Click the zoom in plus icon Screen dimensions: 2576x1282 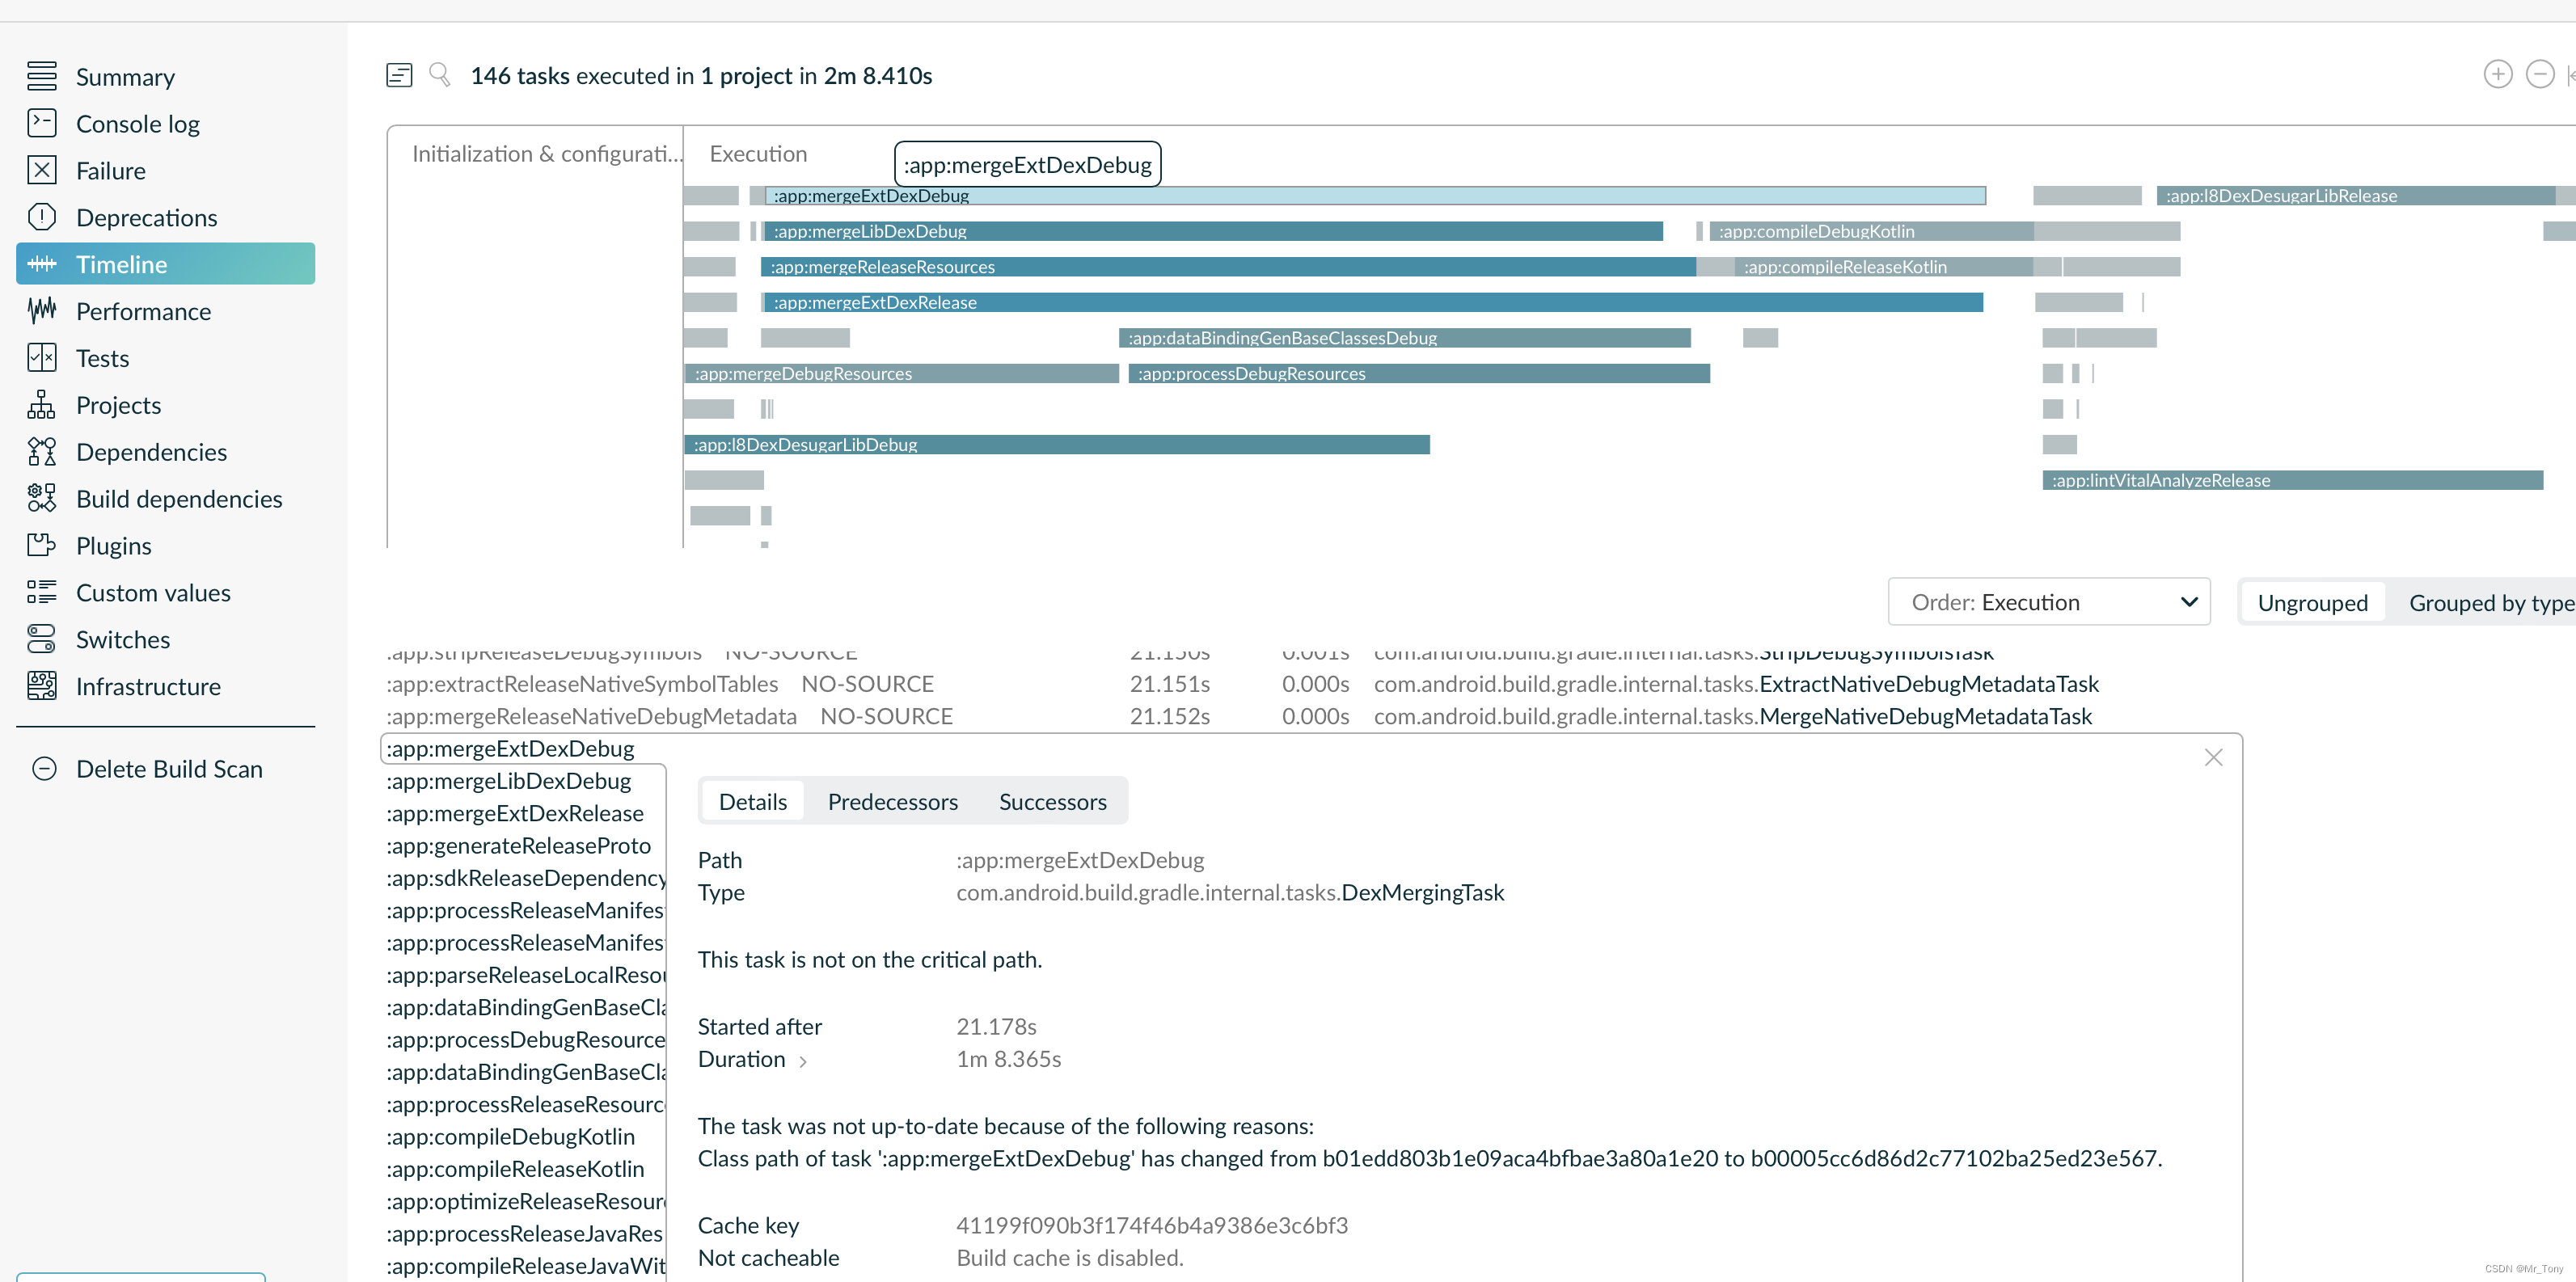(x=2497, y=75)
